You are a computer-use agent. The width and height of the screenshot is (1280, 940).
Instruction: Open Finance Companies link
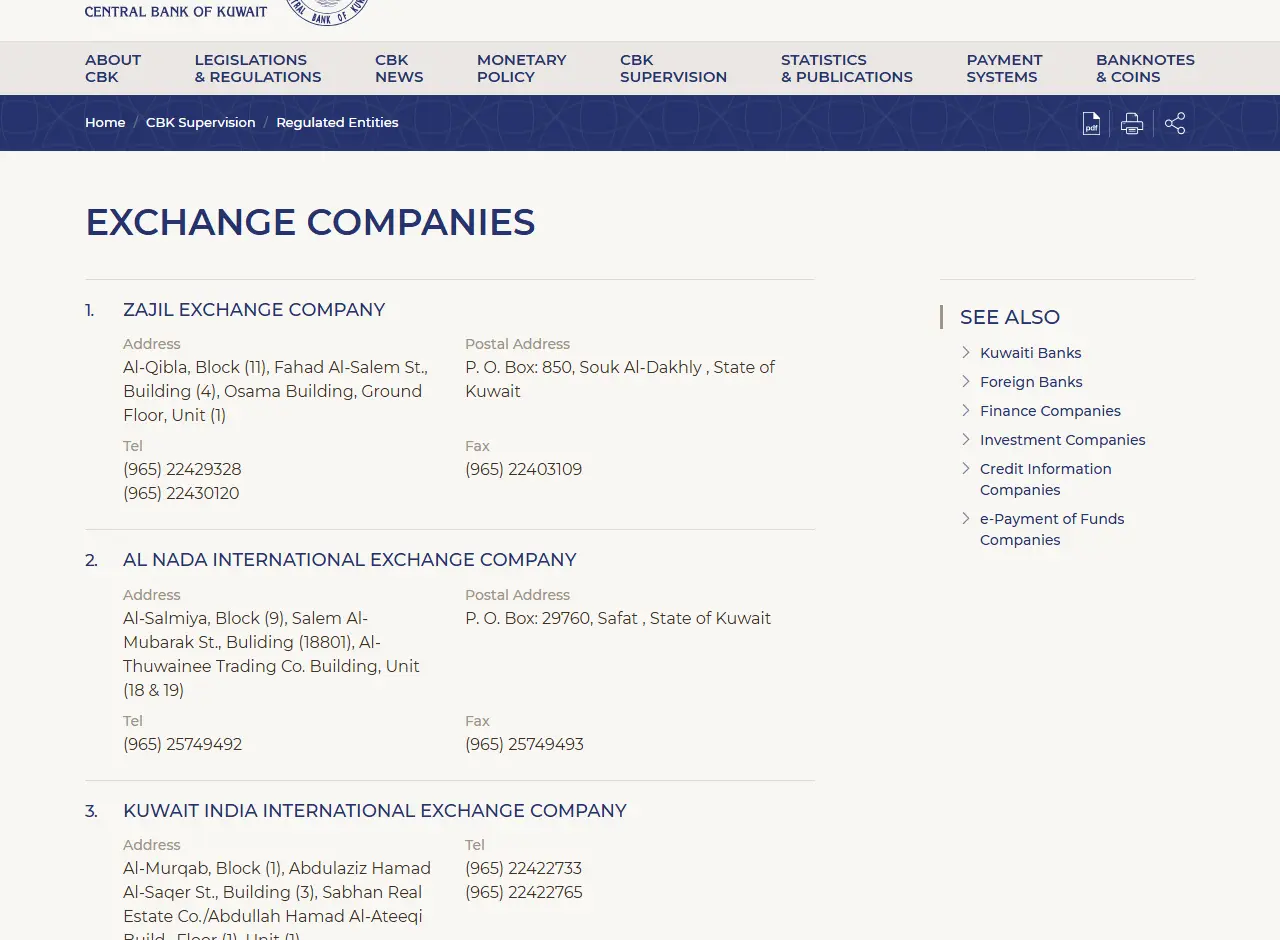[x=1050, y=411]
